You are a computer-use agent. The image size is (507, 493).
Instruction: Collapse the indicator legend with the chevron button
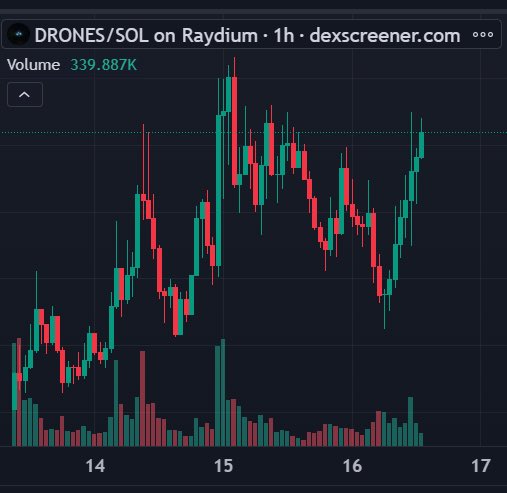tap(25, 95)
